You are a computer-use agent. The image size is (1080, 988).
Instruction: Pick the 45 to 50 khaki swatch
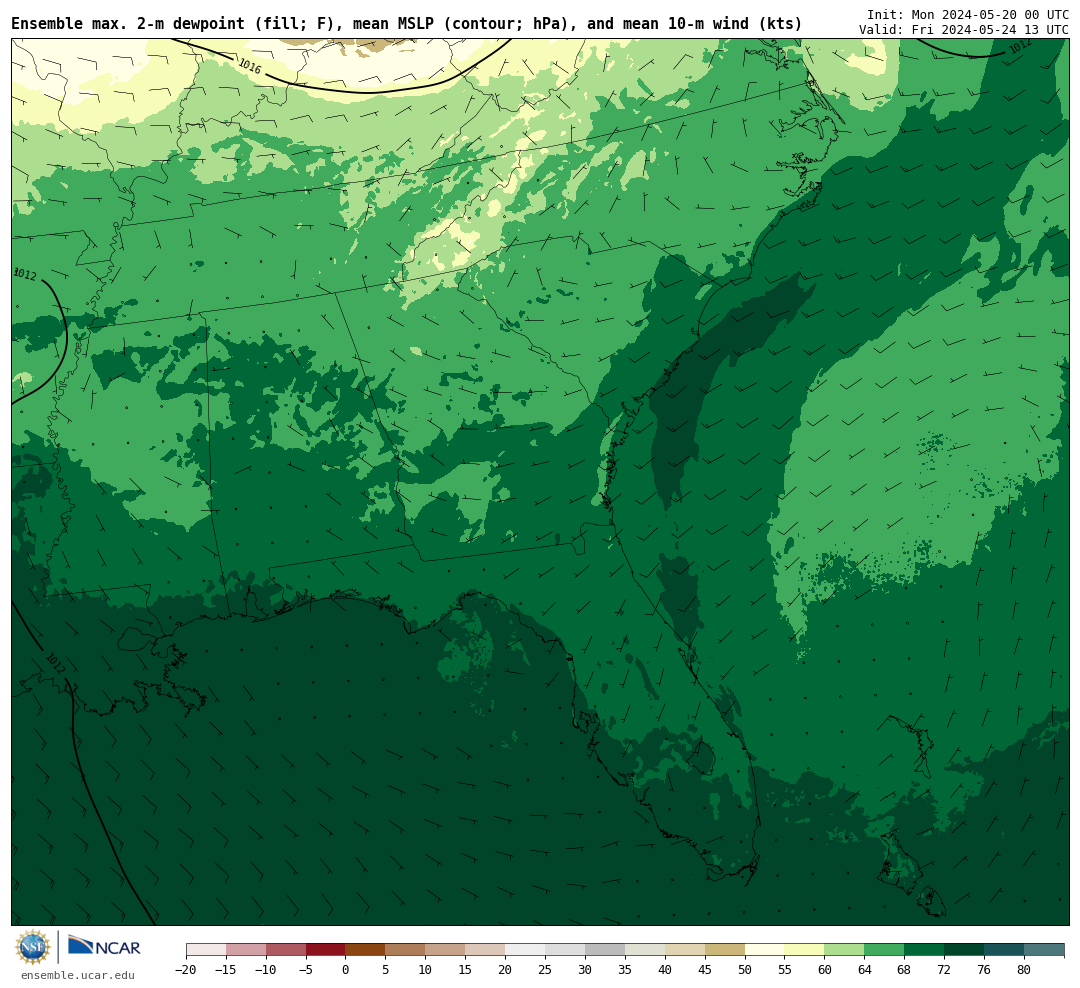click(725, 950)
